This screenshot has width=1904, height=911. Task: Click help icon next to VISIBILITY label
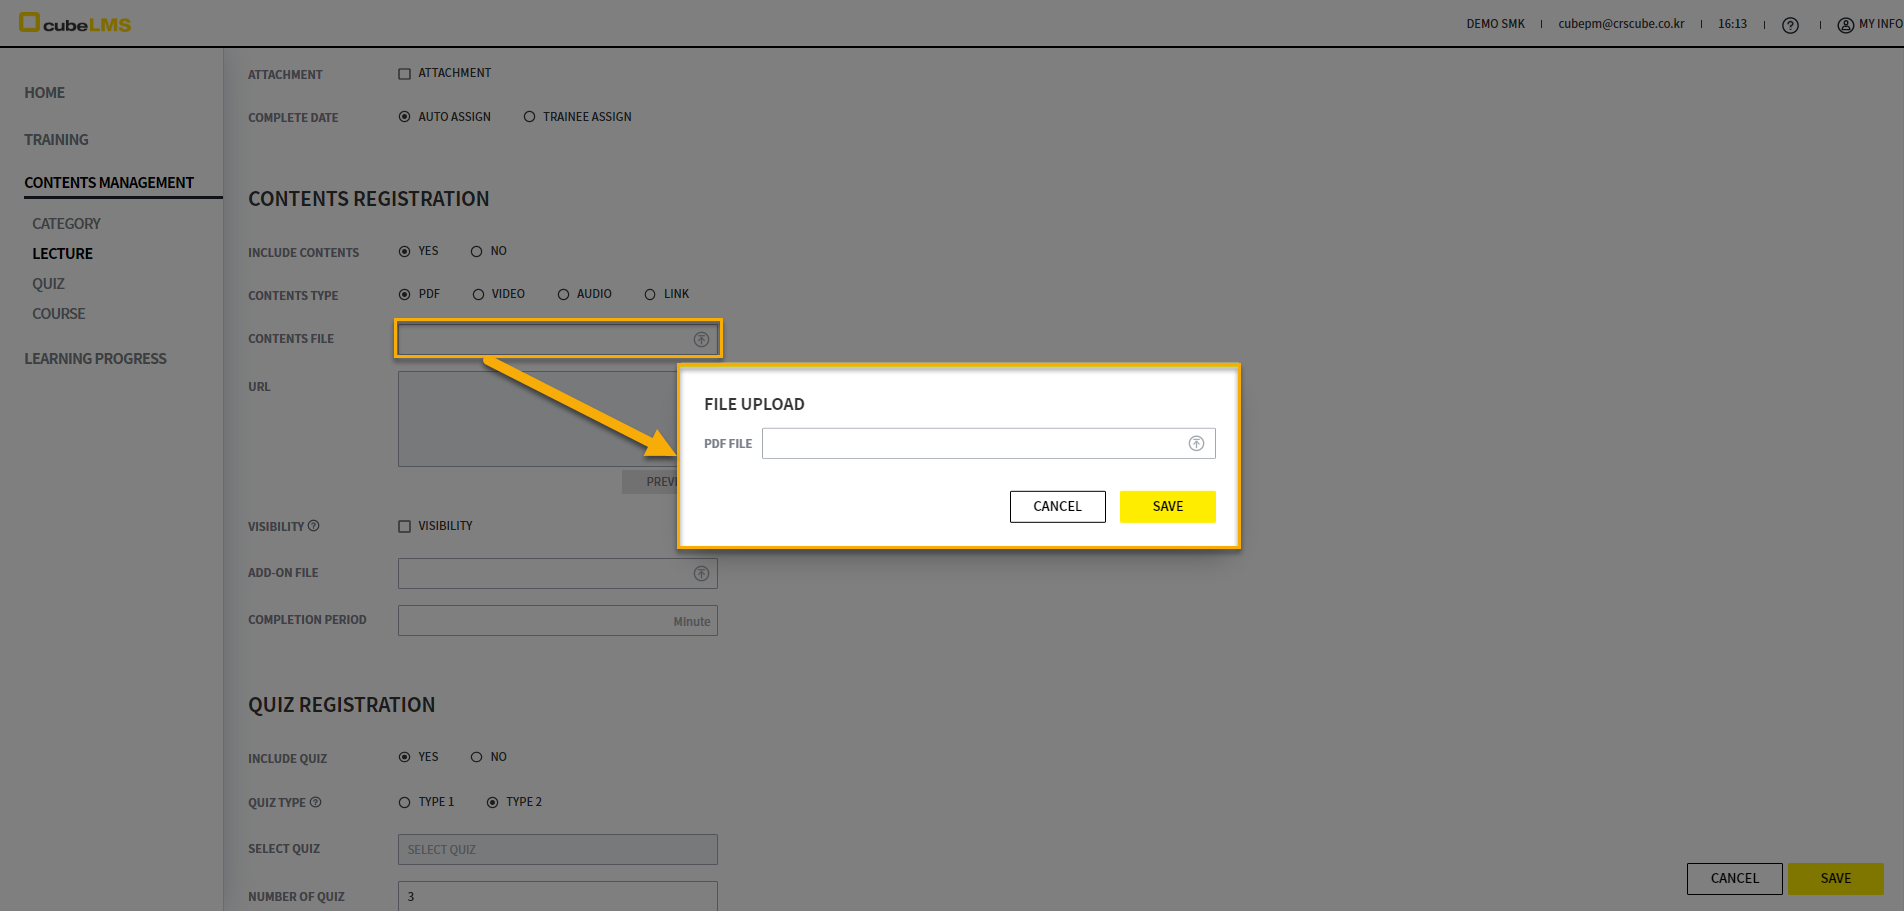coord(314,526)
